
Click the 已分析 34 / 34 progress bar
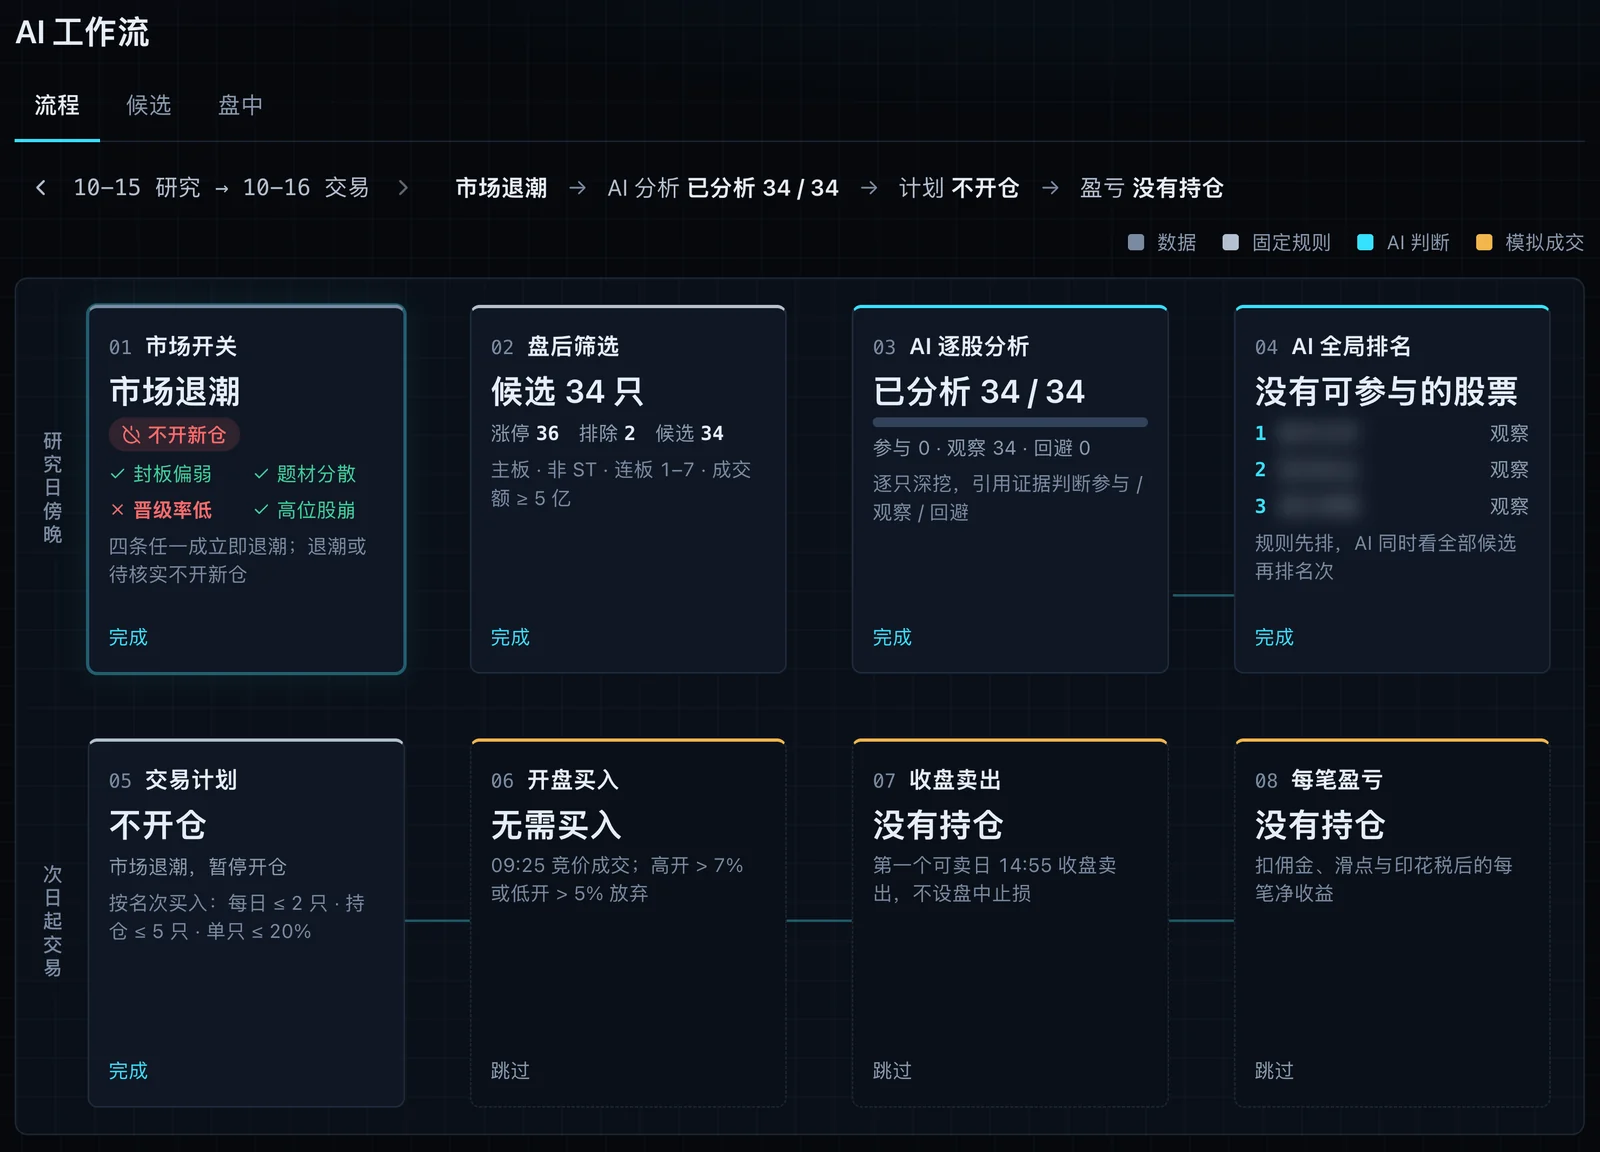coord(1010,422)
